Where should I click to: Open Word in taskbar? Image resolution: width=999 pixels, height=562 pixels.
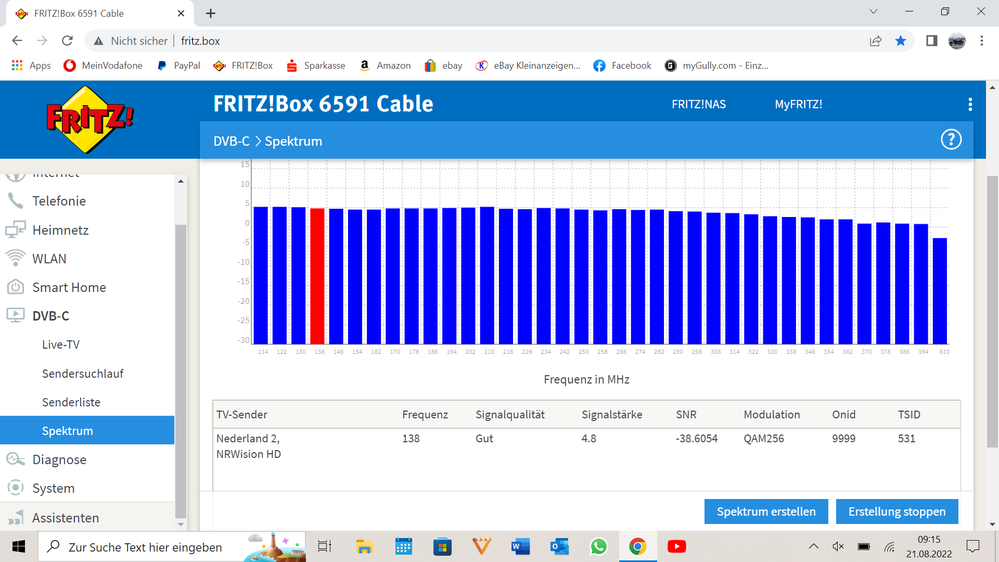(520, 547)
